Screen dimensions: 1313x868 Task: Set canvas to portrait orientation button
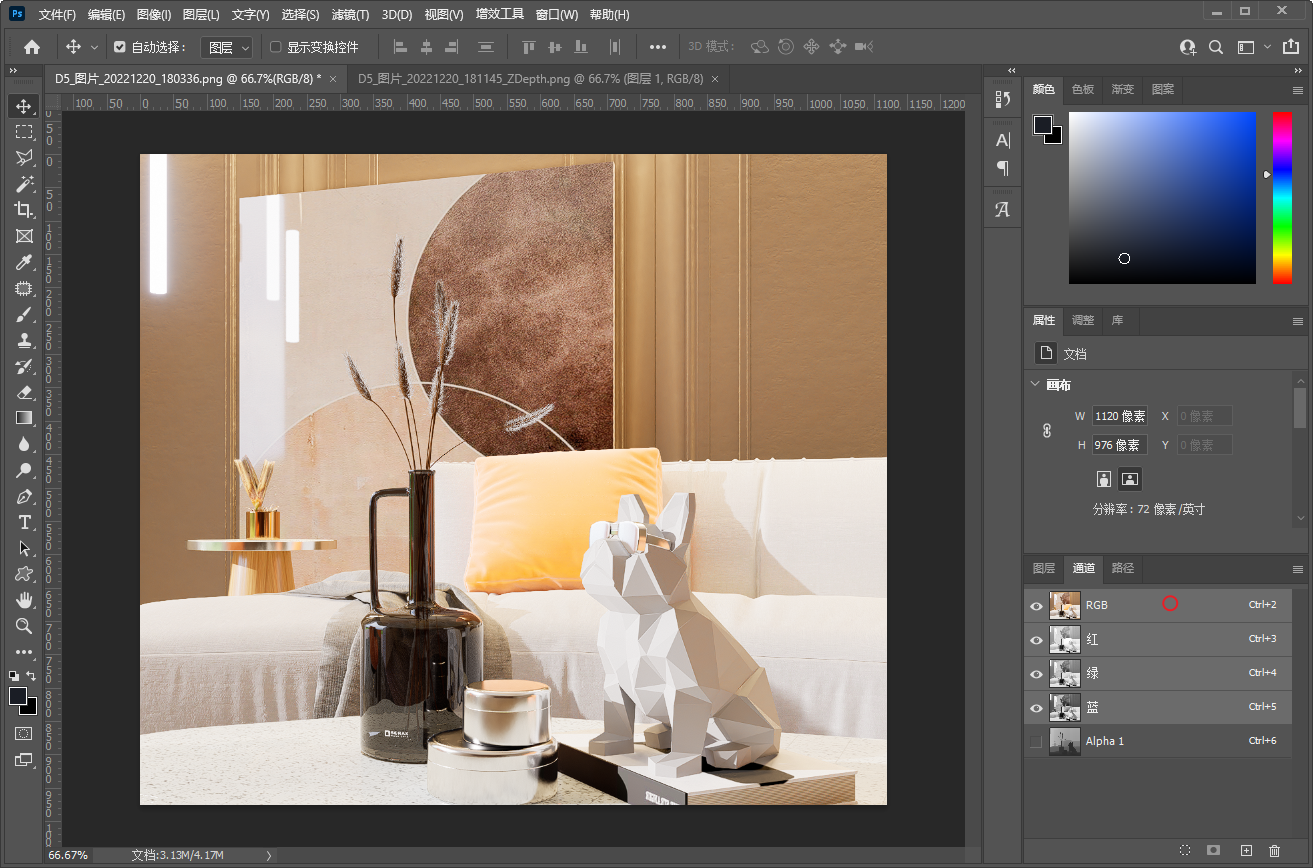click(x=1104, y=478)
